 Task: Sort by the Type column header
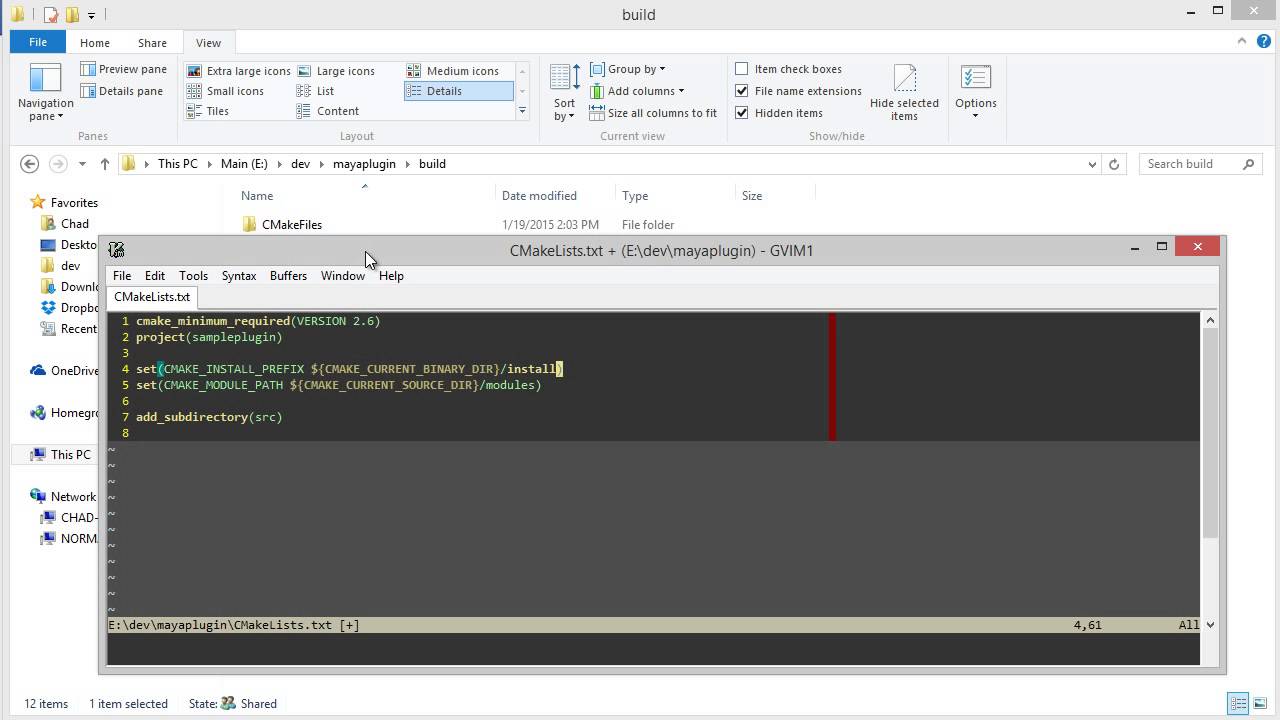635,196
